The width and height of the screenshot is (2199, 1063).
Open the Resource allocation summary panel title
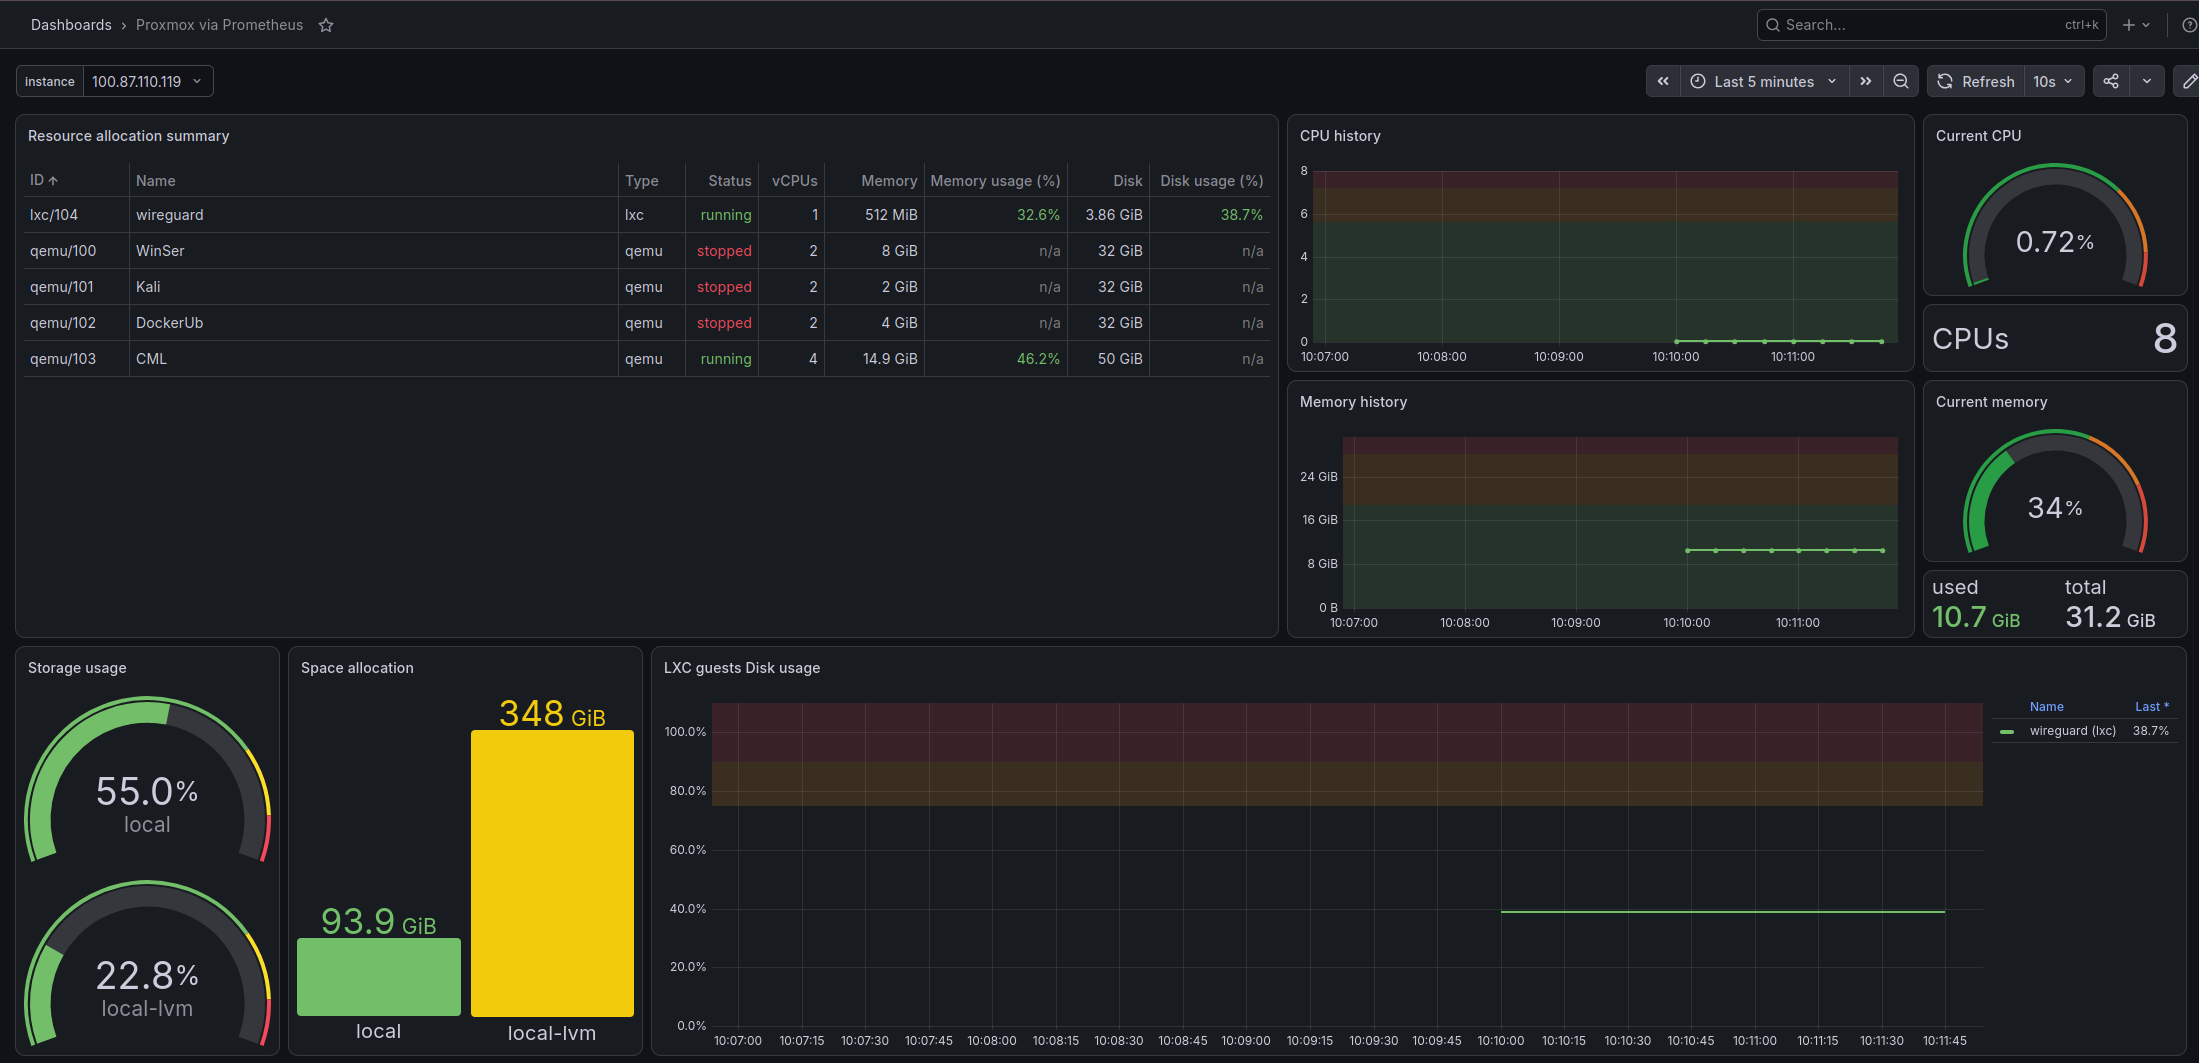tap(128, 136)
